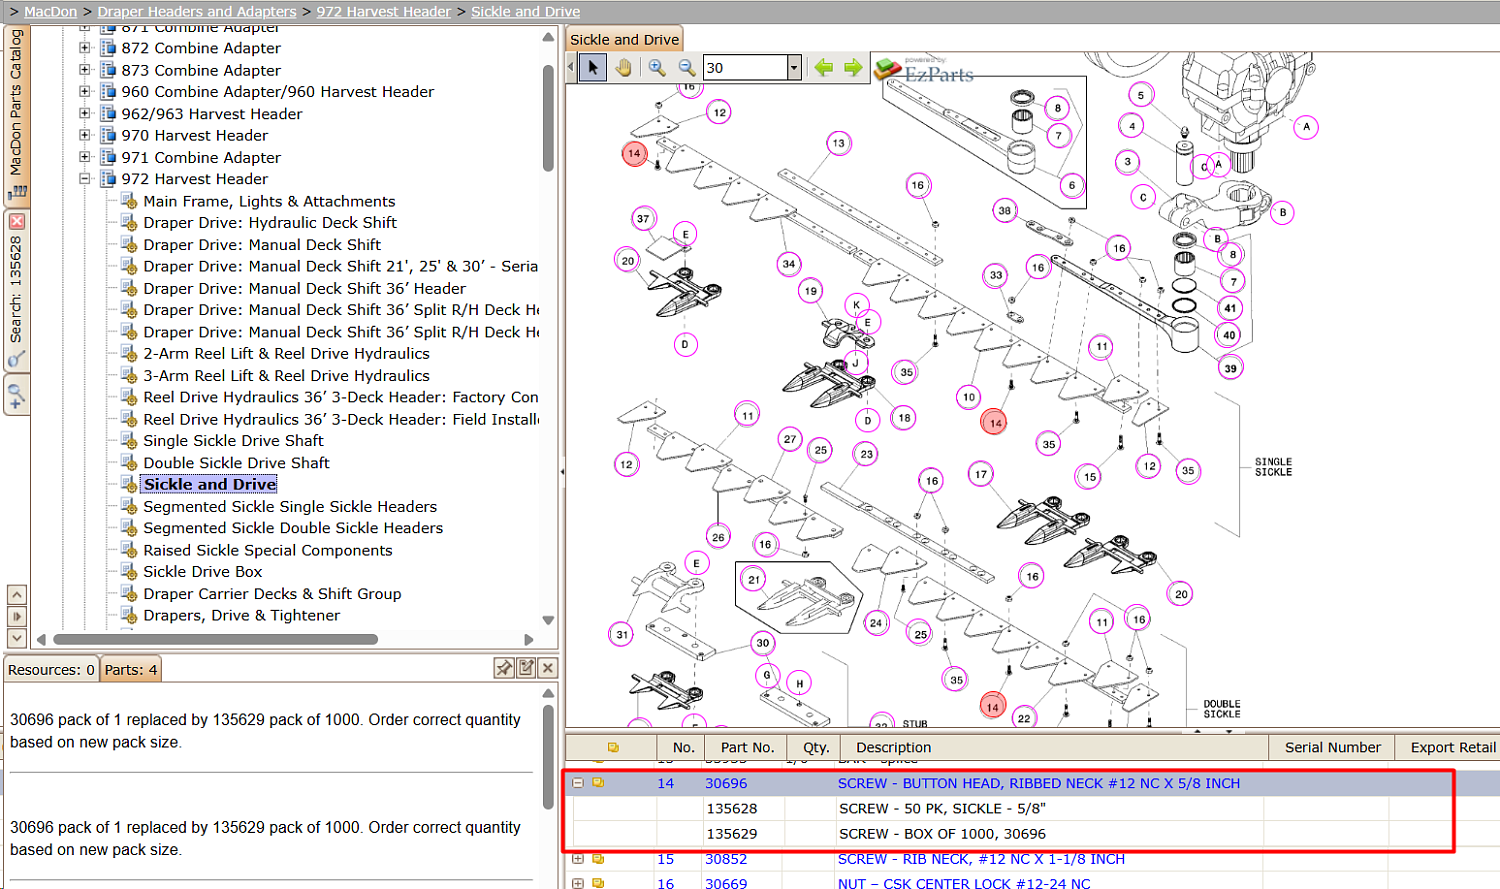1500x889 pixels.
Task: Select Main Frame, Lights & Attachments tree item
Action: 269,201
